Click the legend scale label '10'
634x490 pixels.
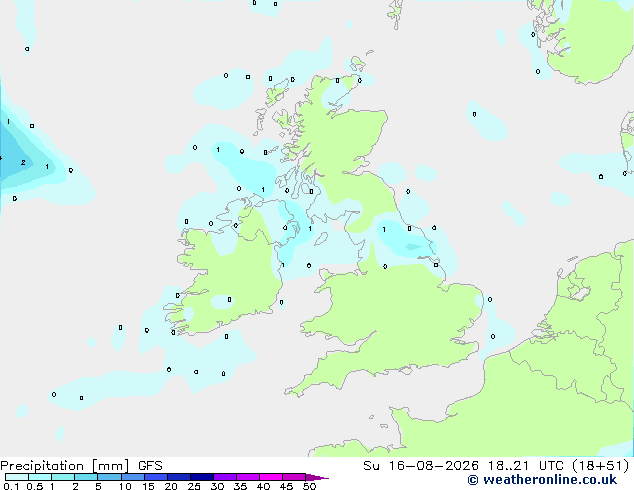pos(125,486)
